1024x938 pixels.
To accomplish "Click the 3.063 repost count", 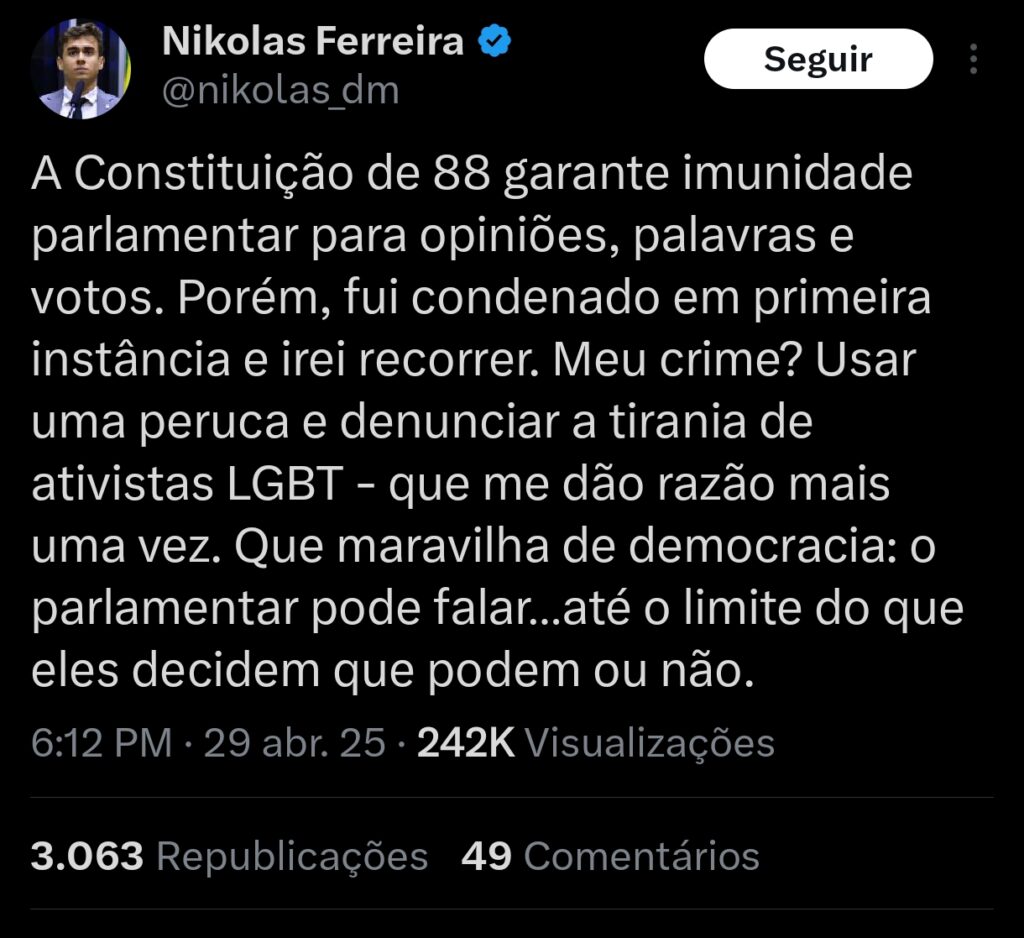I will pos(87,856).
